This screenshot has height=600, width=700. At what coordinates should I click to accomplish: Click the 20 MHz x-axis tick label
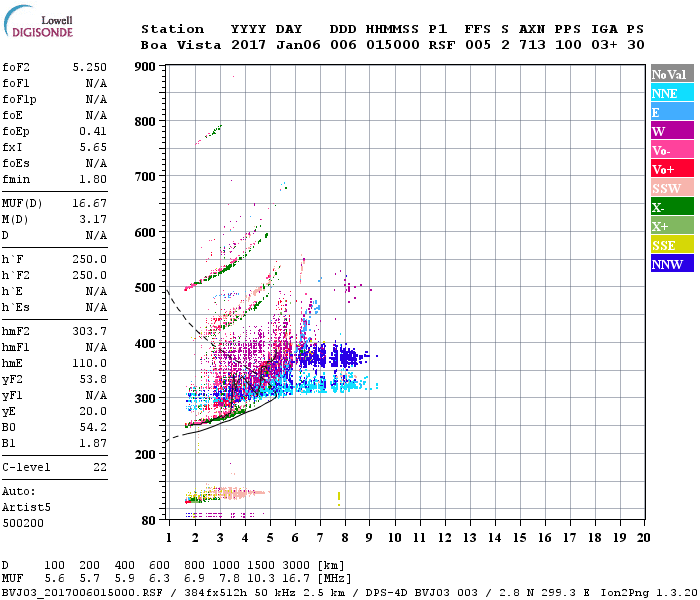pos(644,538)
